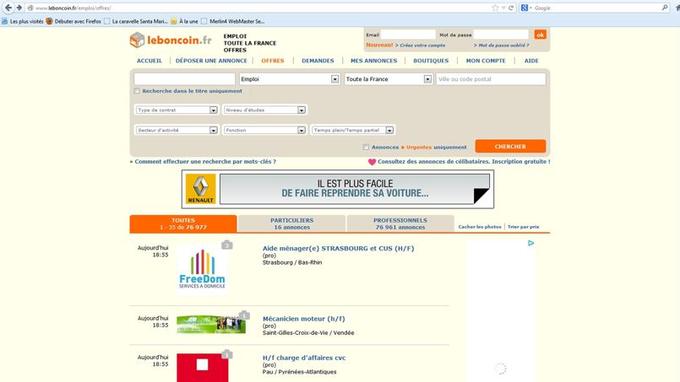Expand the Secteur d'activité dropdown
Viewport: 680px width, 382px height.
click(x=176, y=130)
